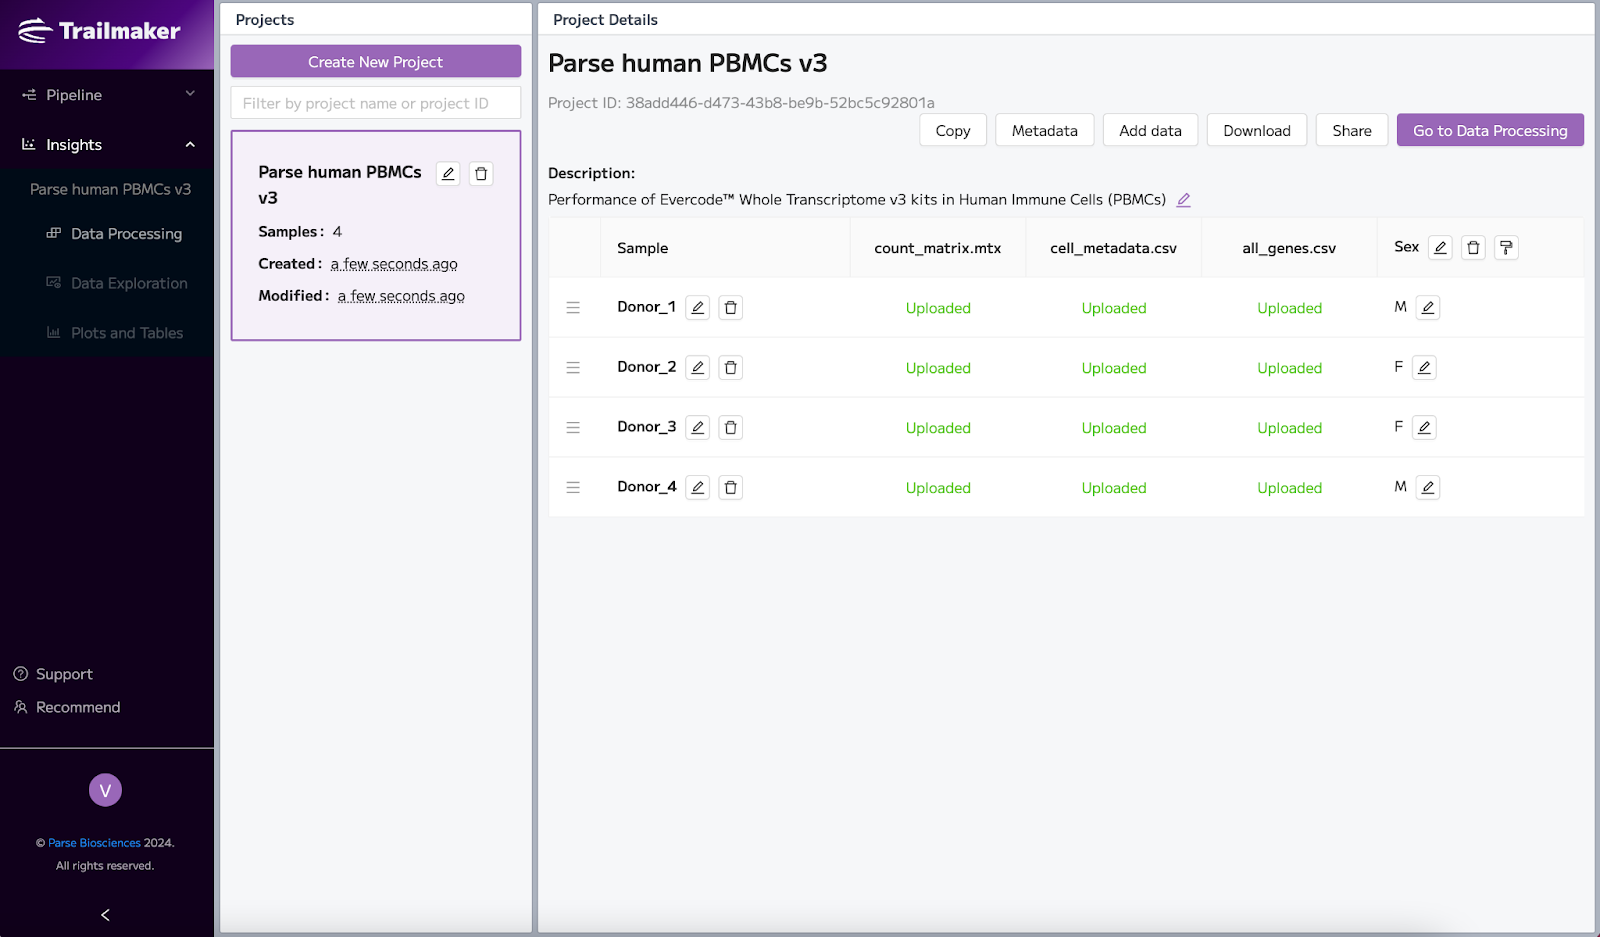Click the edit pencil next to Donor_1's Sex value
1600x937 pixels.
click(1428, 307)
